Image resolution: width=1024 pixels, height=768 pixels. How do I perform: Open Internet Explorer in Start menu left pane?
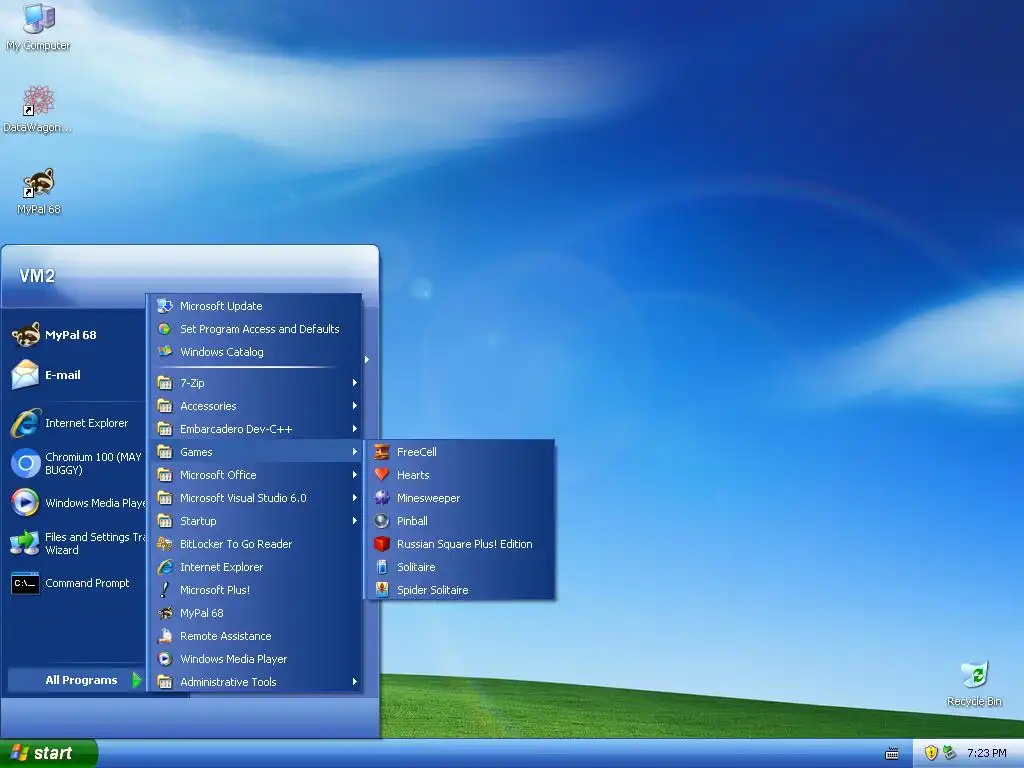tap(75, 423)
